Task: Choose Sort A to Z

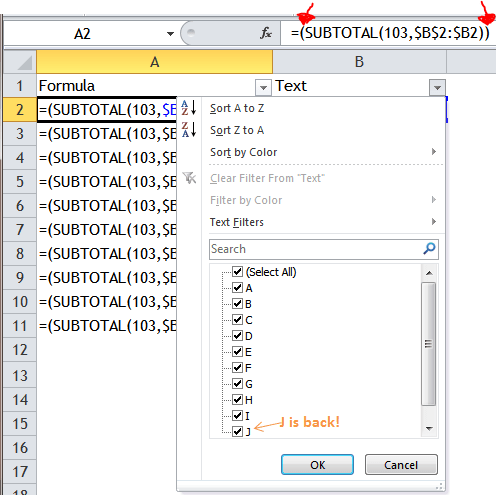Action: pyautogui.click(x=237, y=108)
